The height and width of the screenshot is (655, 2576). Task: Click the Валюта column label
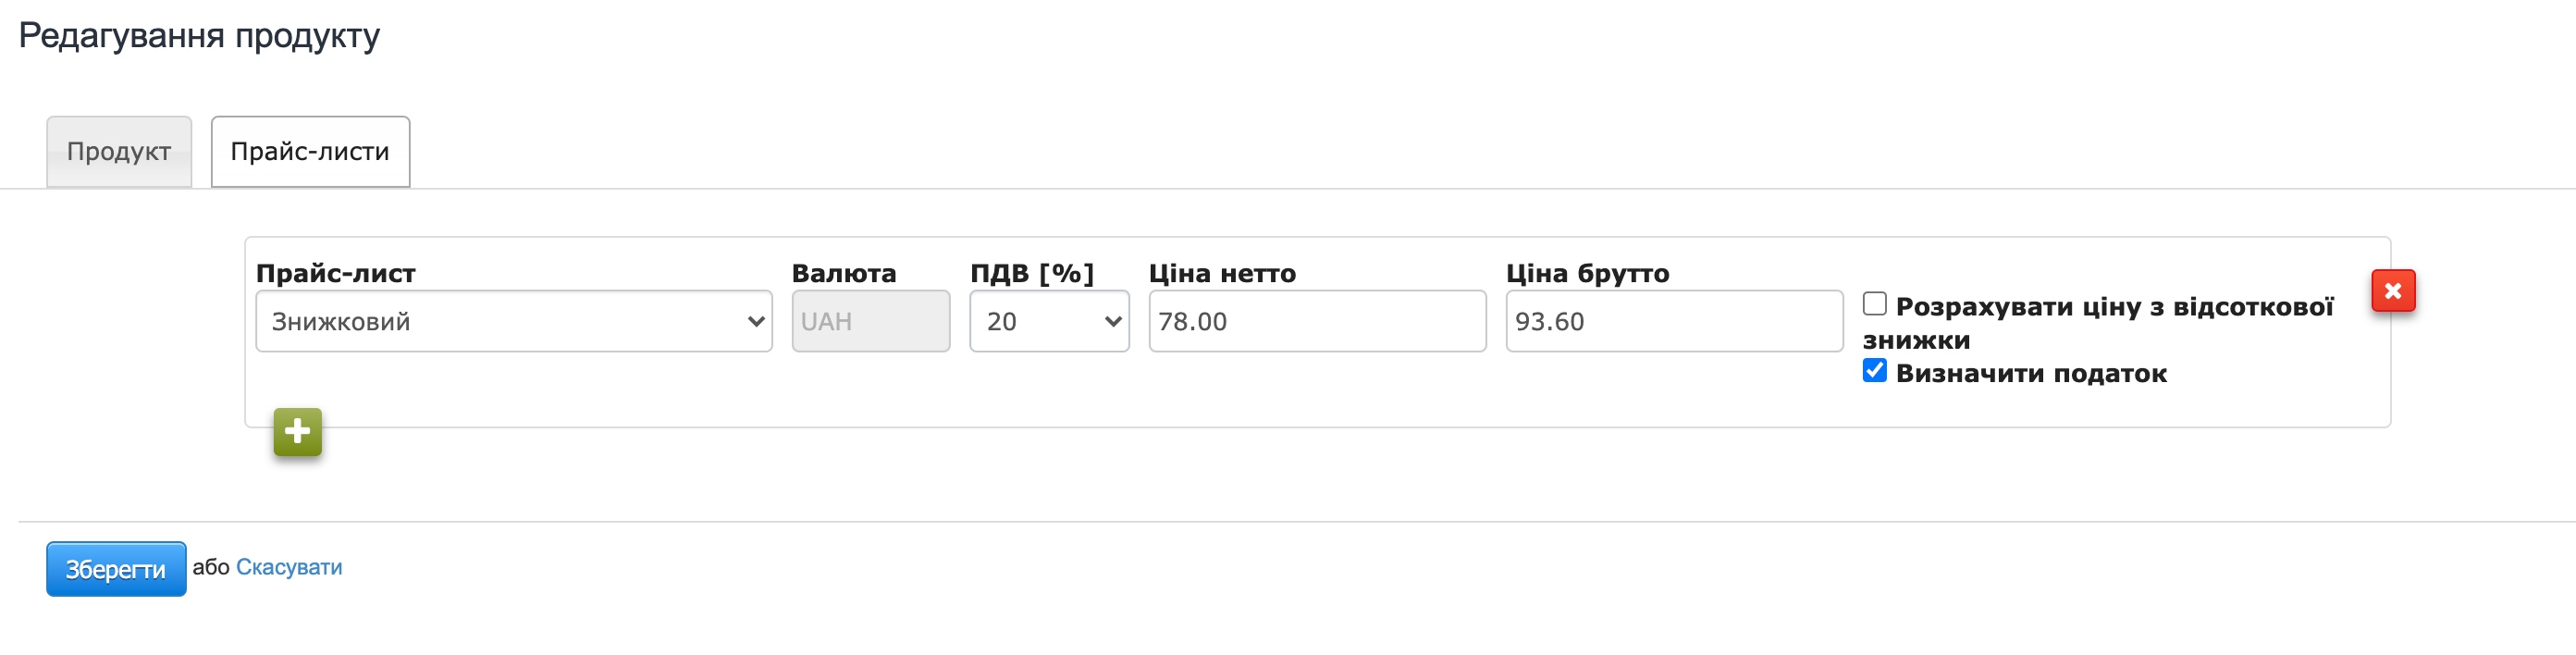[843, 273]
